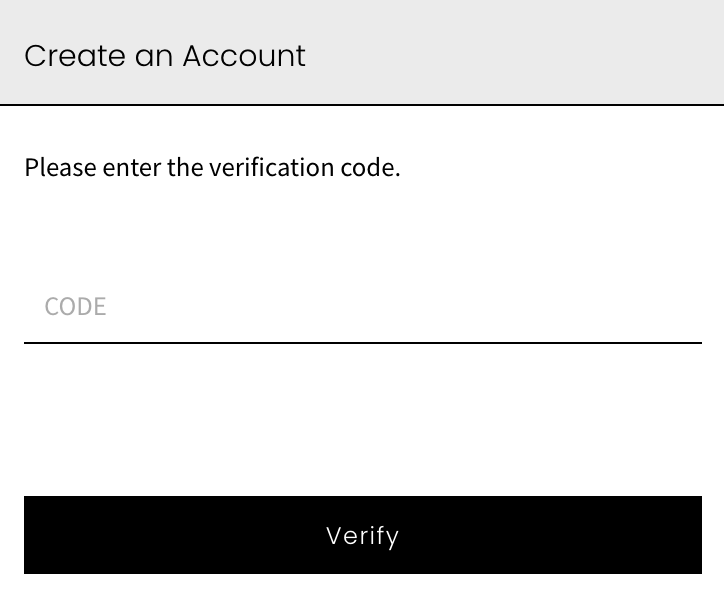Click the word "Account" in the header

(243, 56)
